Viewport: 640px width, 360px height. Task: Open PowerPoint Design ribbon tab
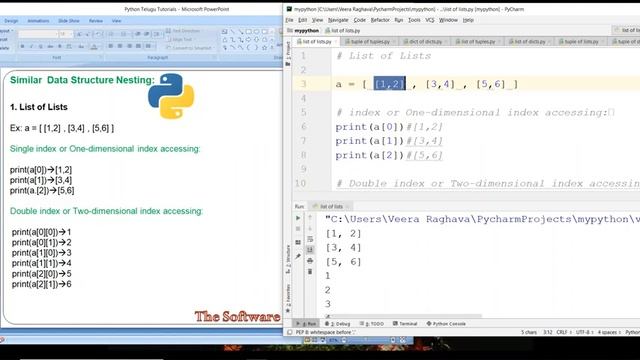tap(11, 21)
